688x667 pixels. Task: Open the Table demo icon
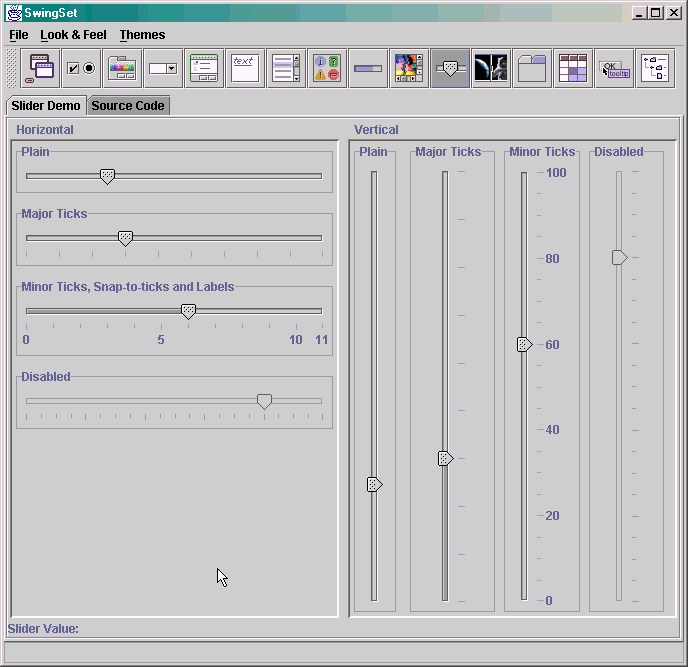coord(573,68)
